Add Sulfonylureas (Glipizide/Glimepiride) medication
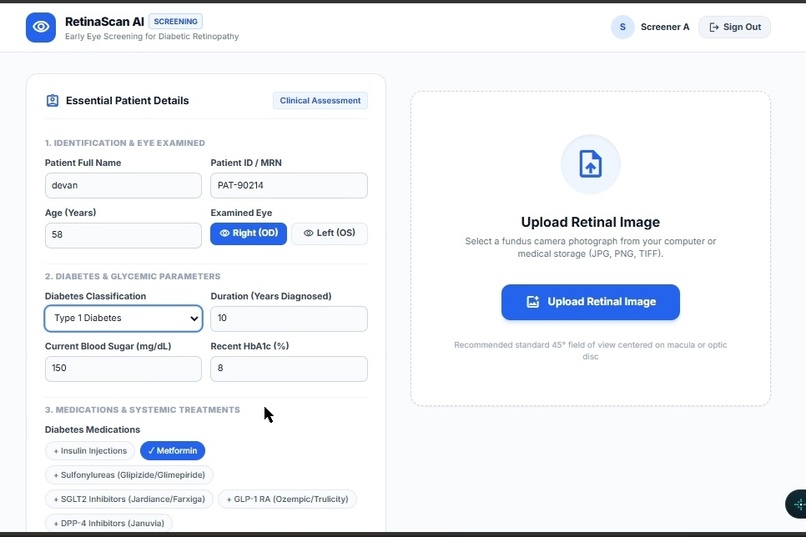The height and width of the screenshot is (537, 806). pyautogui.click(x=129, y=475)
